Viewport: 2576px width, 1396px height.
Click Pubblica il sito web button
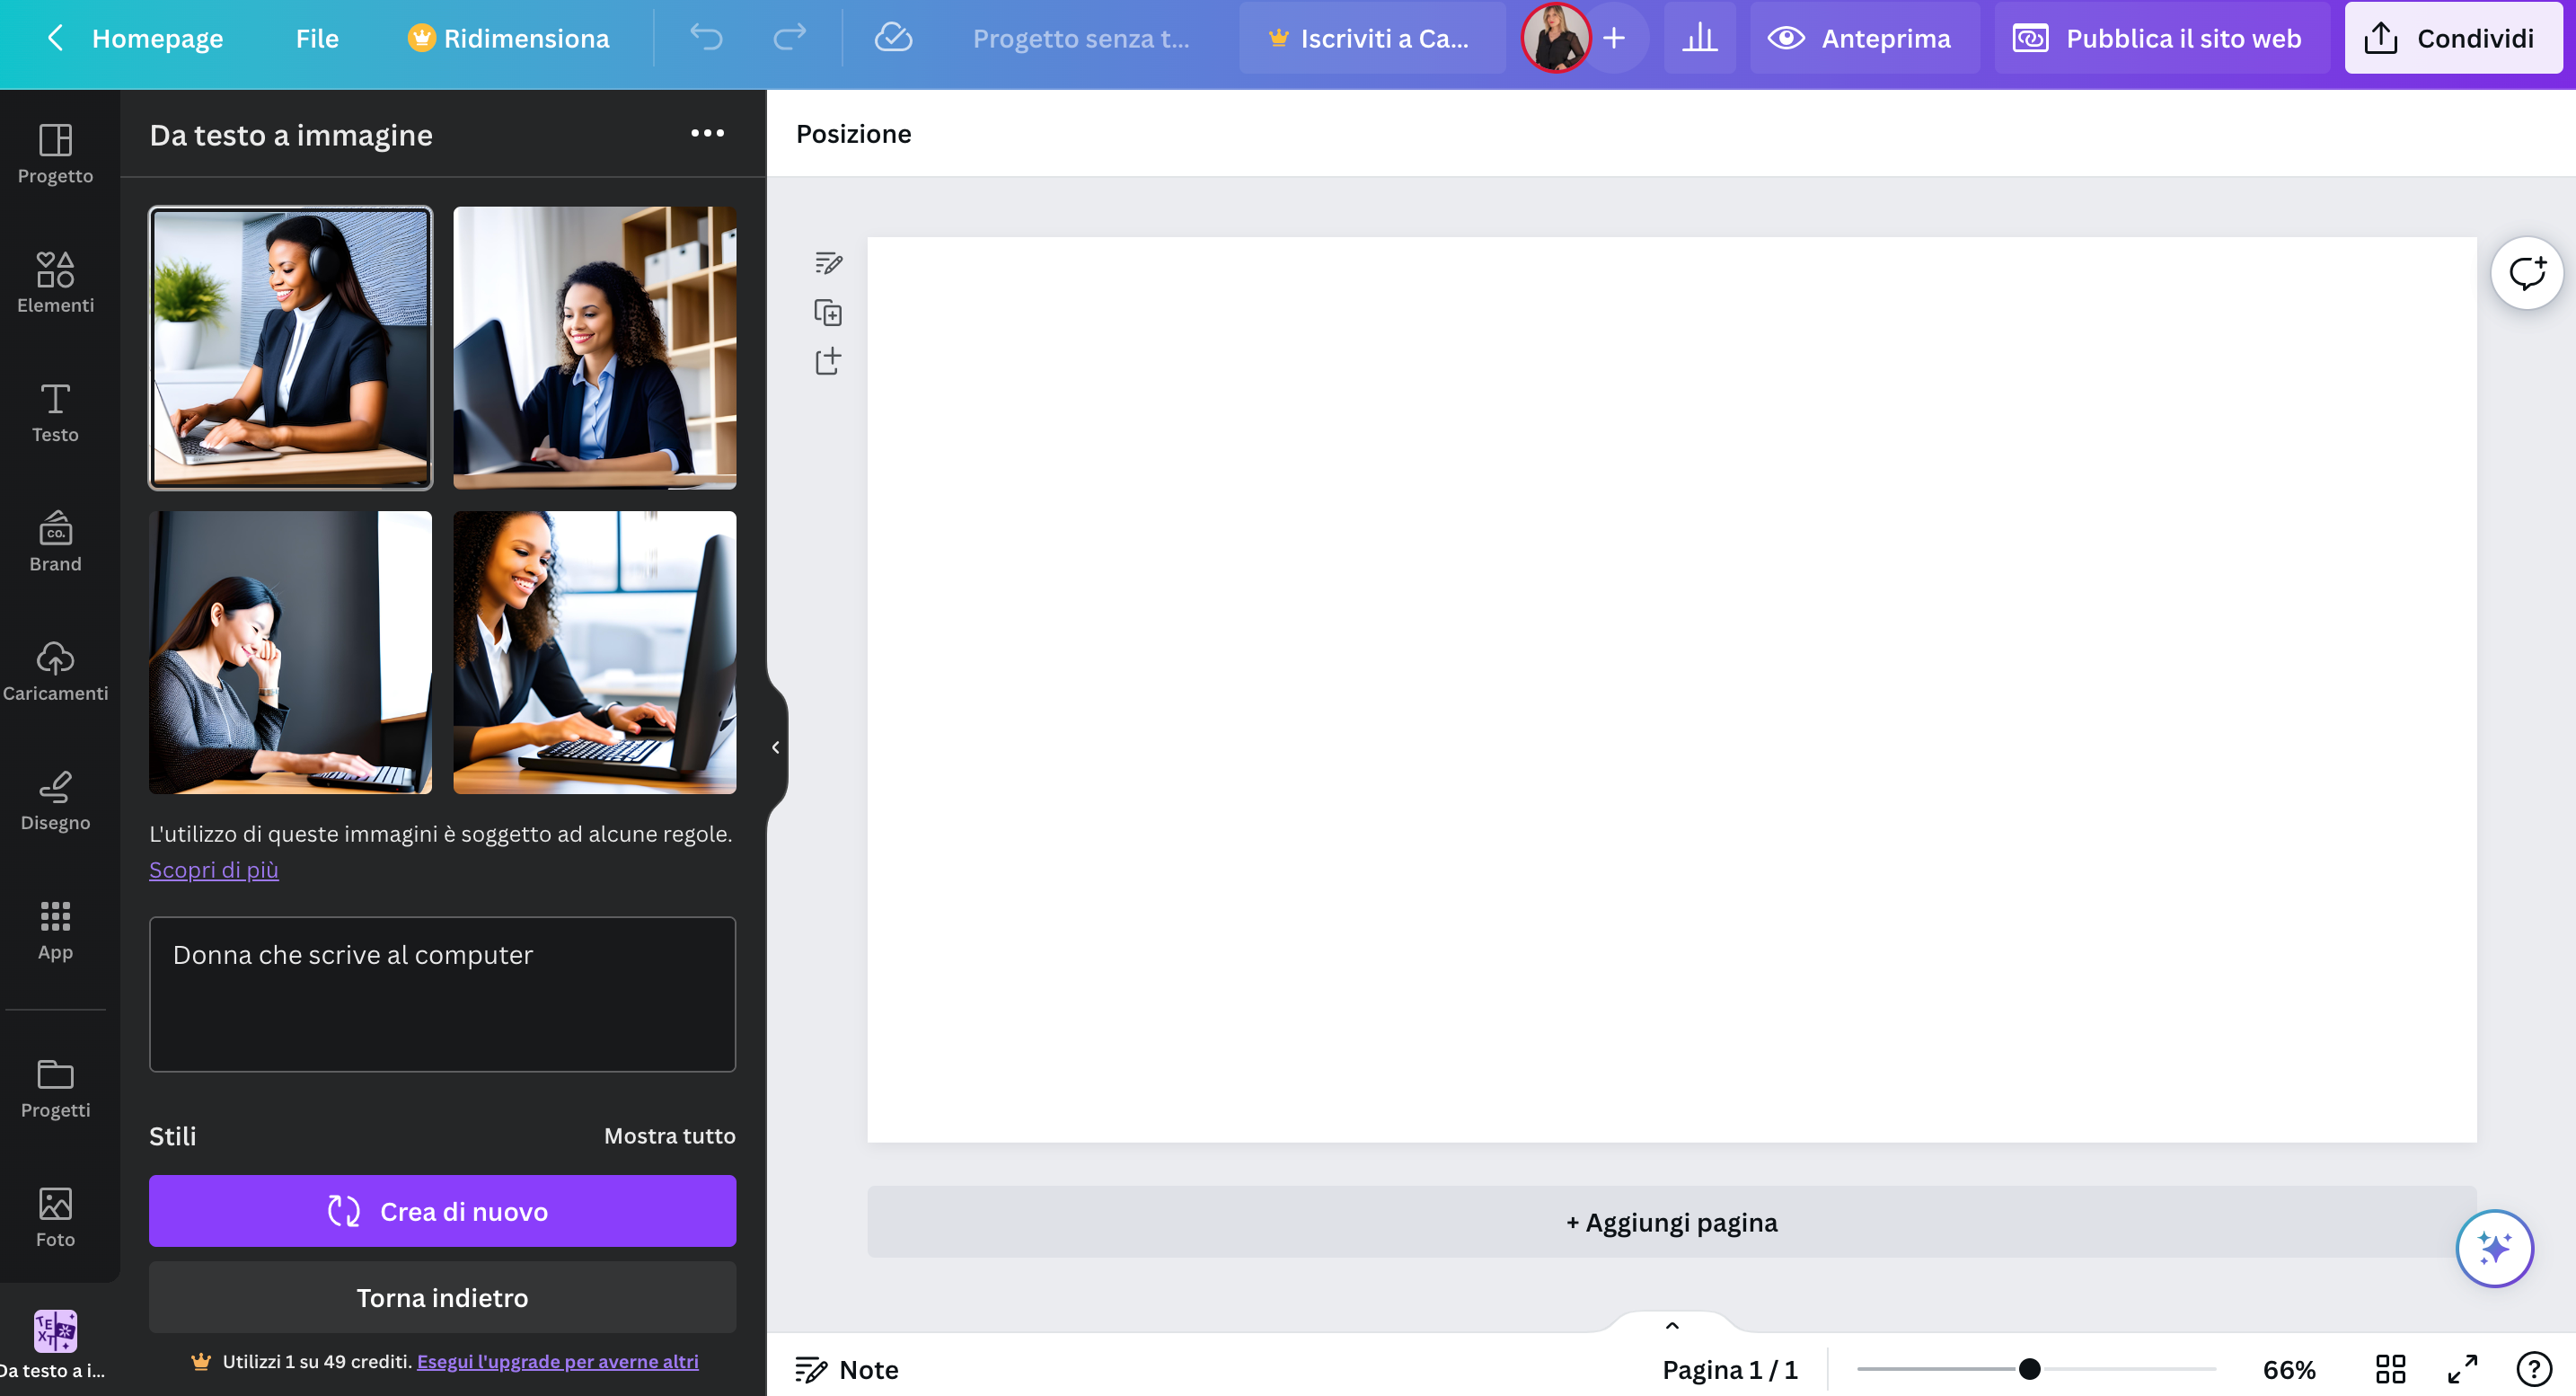2161,38
